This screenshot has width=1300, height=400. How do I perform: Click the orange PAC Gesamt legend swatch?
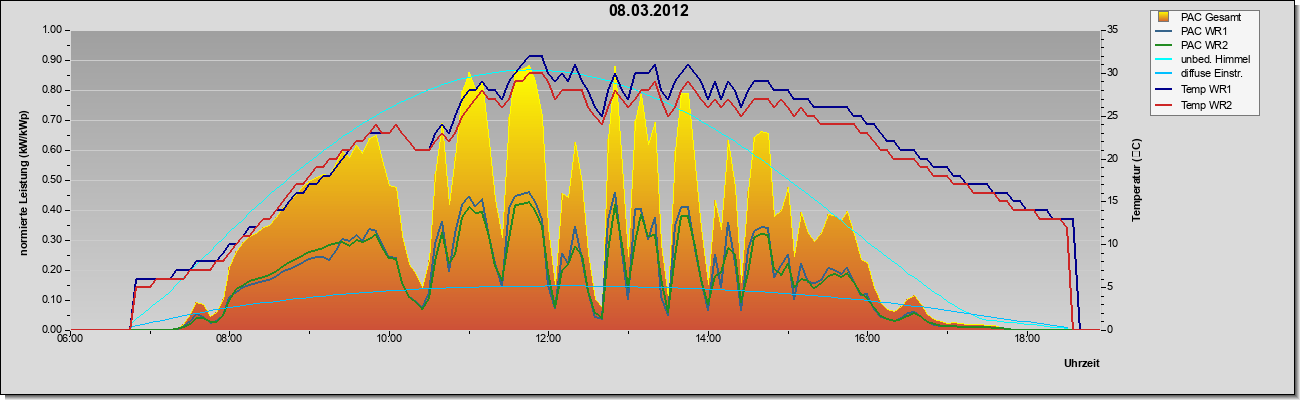coord(1164,17)
